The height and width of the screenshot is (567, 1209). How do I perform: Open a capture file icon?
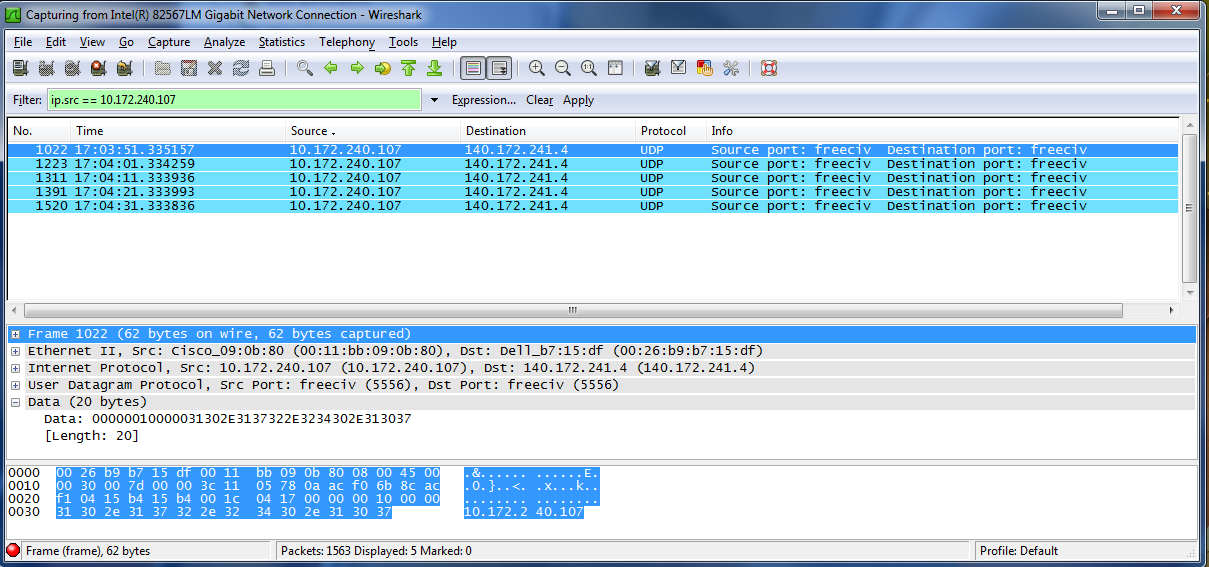point(163,68)
